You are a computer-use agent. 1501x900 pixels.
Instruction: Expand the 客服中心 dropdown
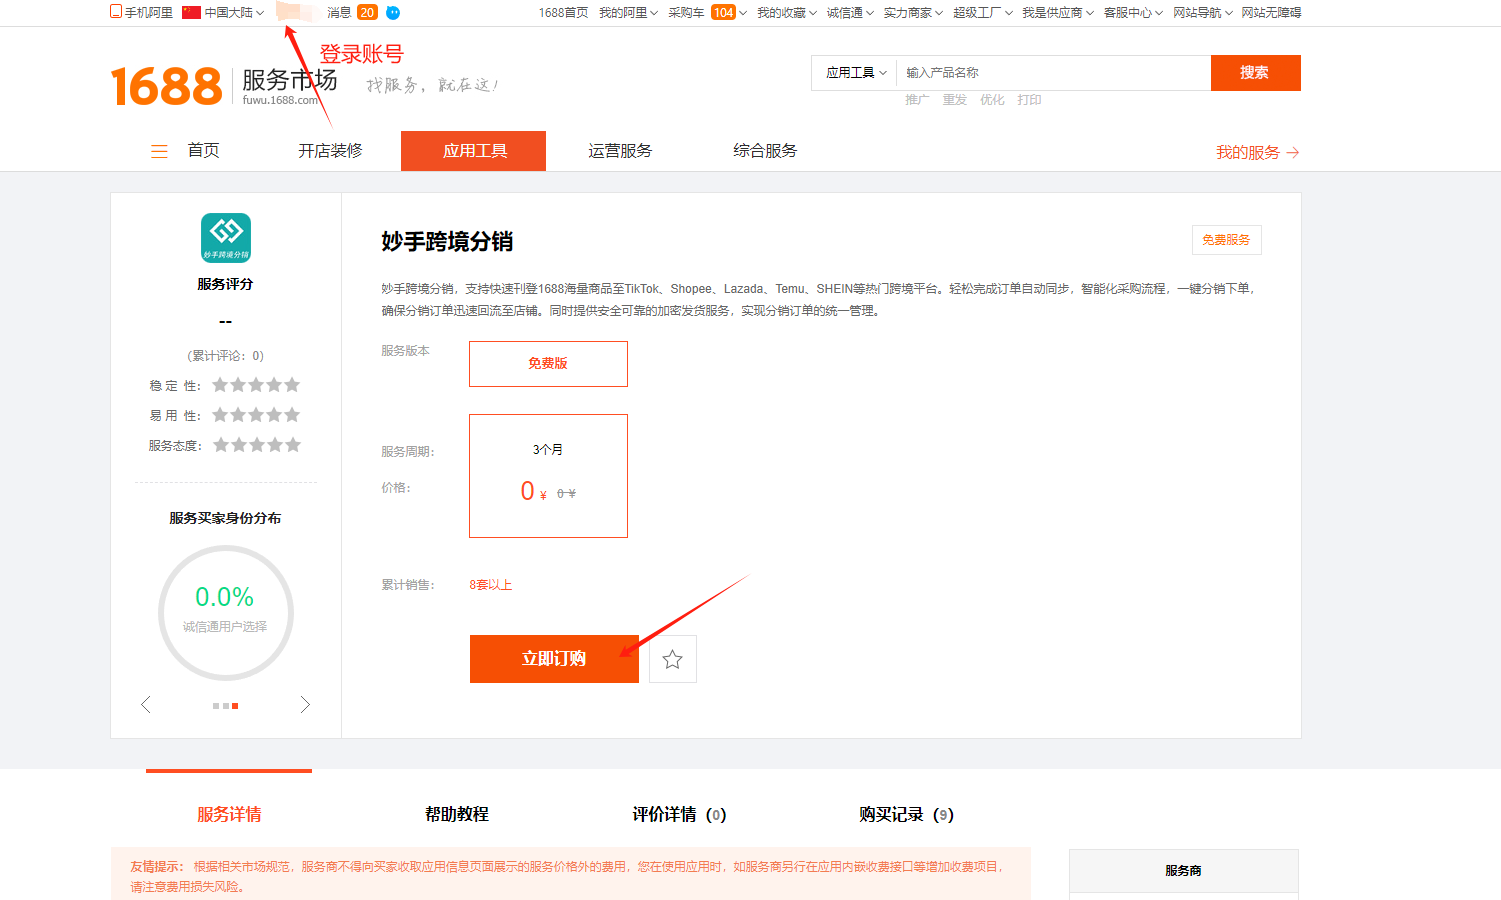point(1133,12)
